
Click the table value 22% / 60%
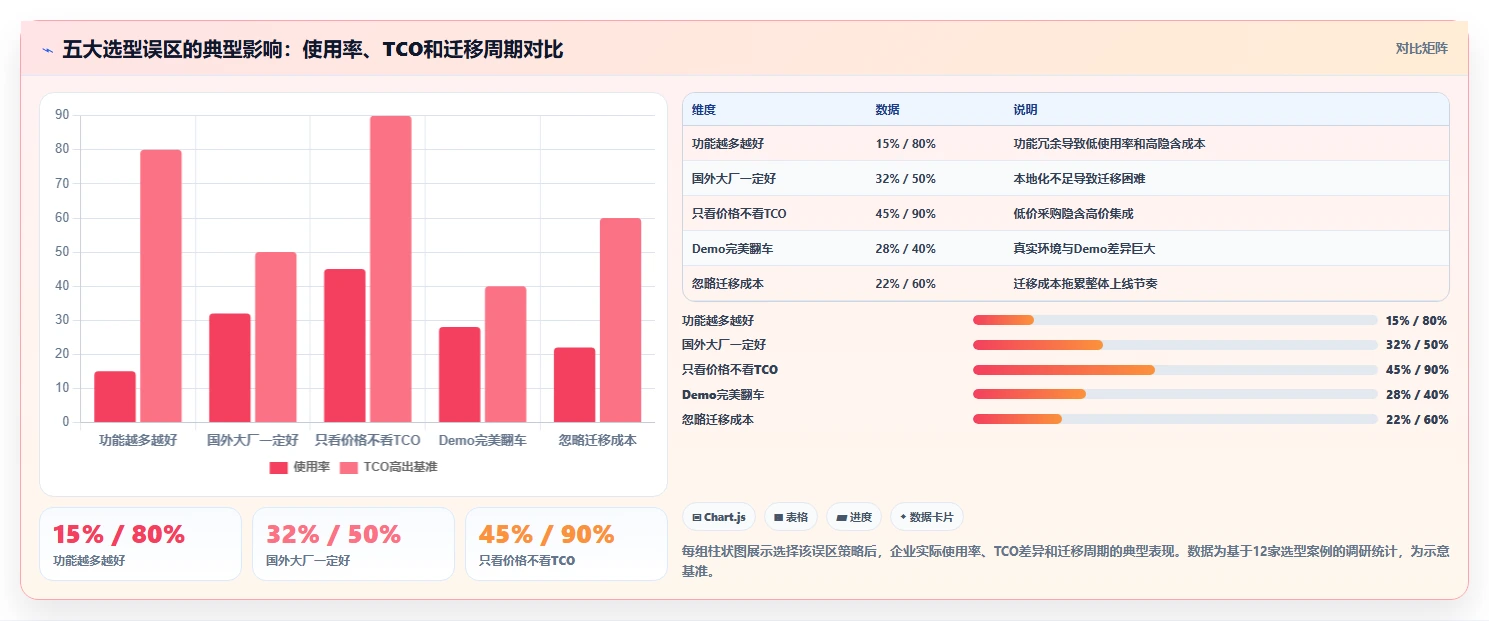pyautogui.click(x=905, y=284)
